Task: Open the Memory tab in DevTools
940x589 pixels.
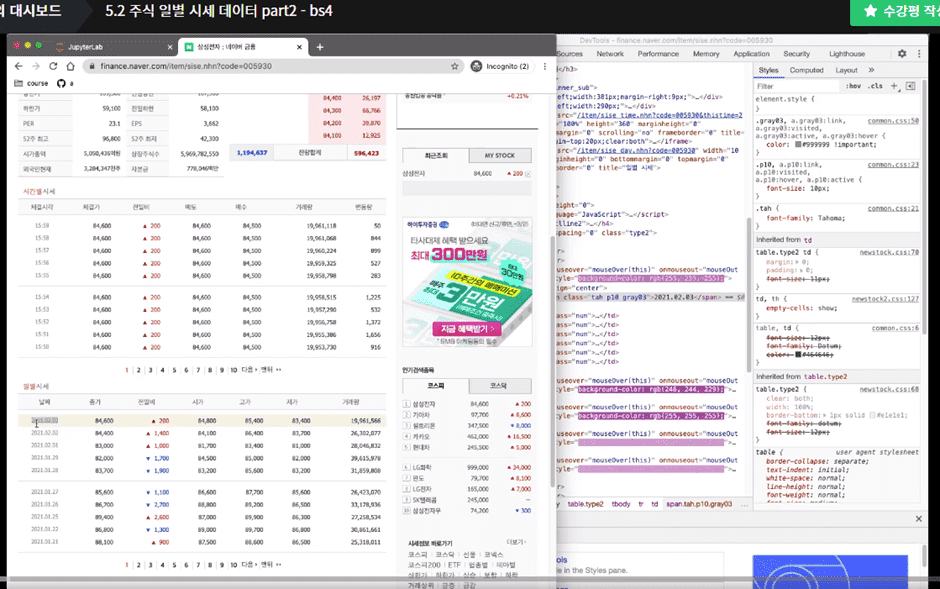Action: click(706, 54)
